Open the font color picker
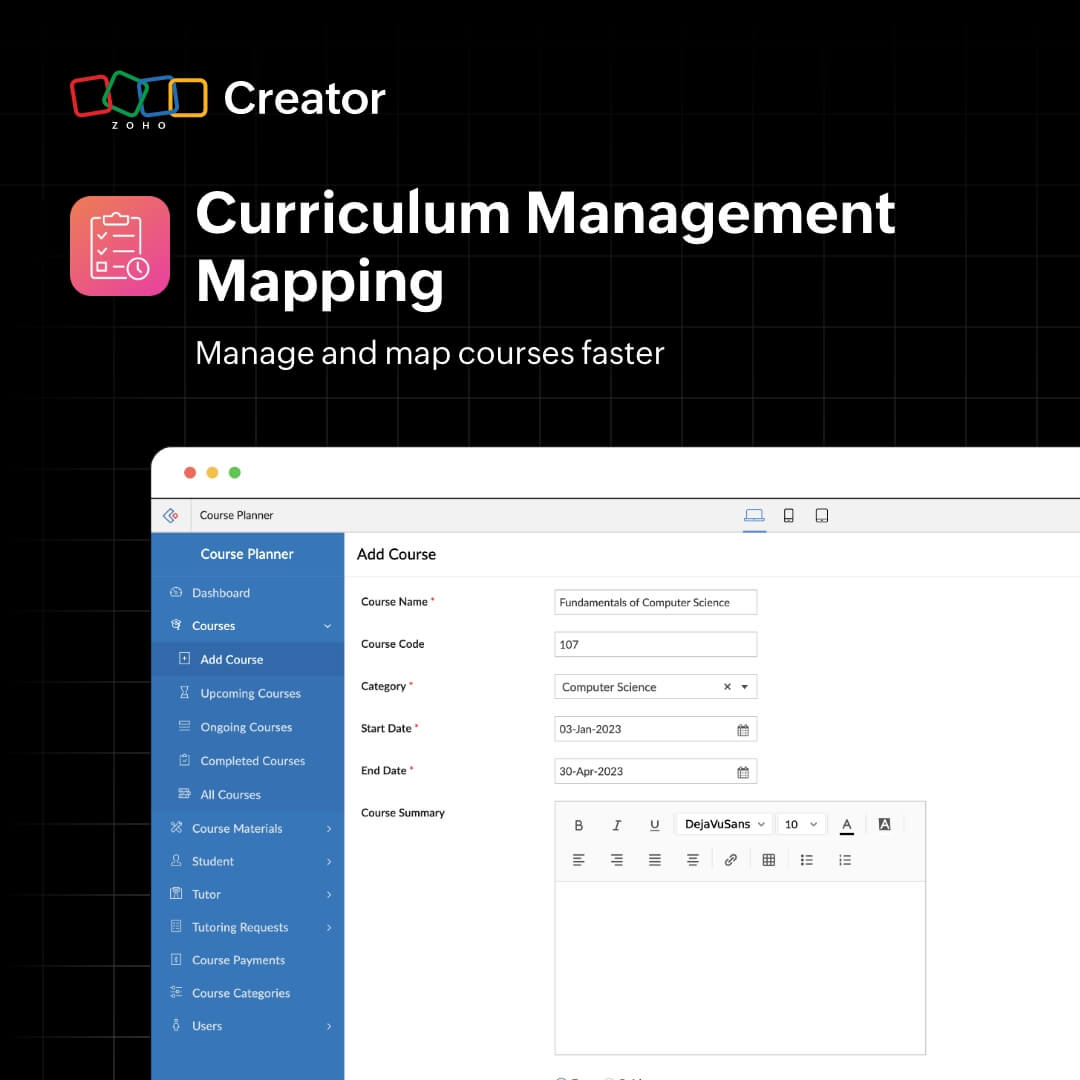This screenshot has height=1080, width=1080. pos(846,824)
